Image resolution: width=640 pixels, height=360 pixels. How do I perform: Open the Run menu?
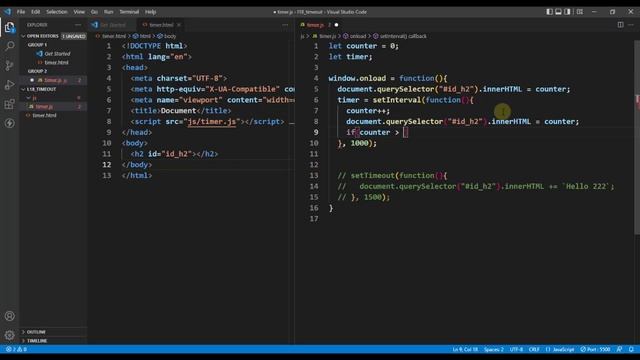coord(108,12)
